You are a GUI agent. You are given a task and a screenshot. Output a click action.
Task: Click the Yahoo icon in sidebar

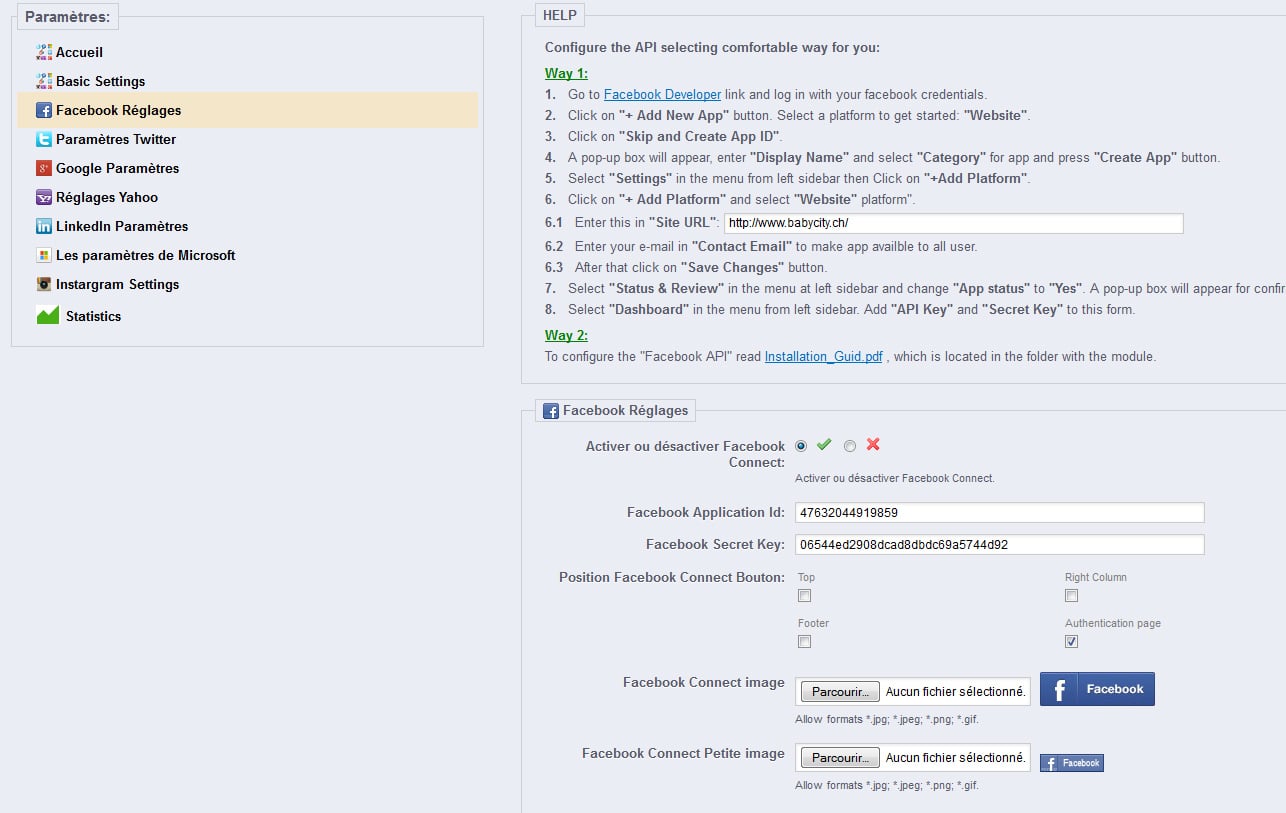pos(44,197)
